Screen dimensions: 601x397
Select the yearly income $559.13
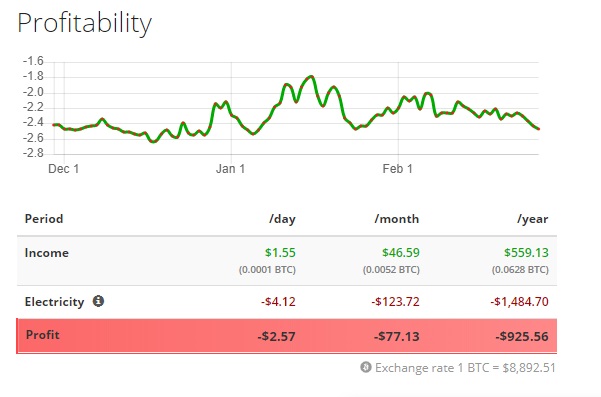[x=526, y=253]
